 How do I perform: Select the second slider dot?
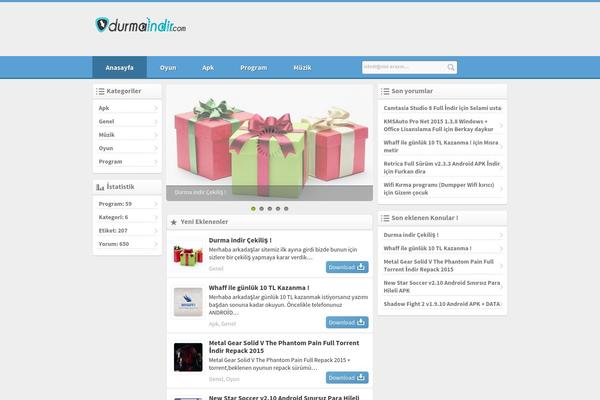[x=261, y=209]
